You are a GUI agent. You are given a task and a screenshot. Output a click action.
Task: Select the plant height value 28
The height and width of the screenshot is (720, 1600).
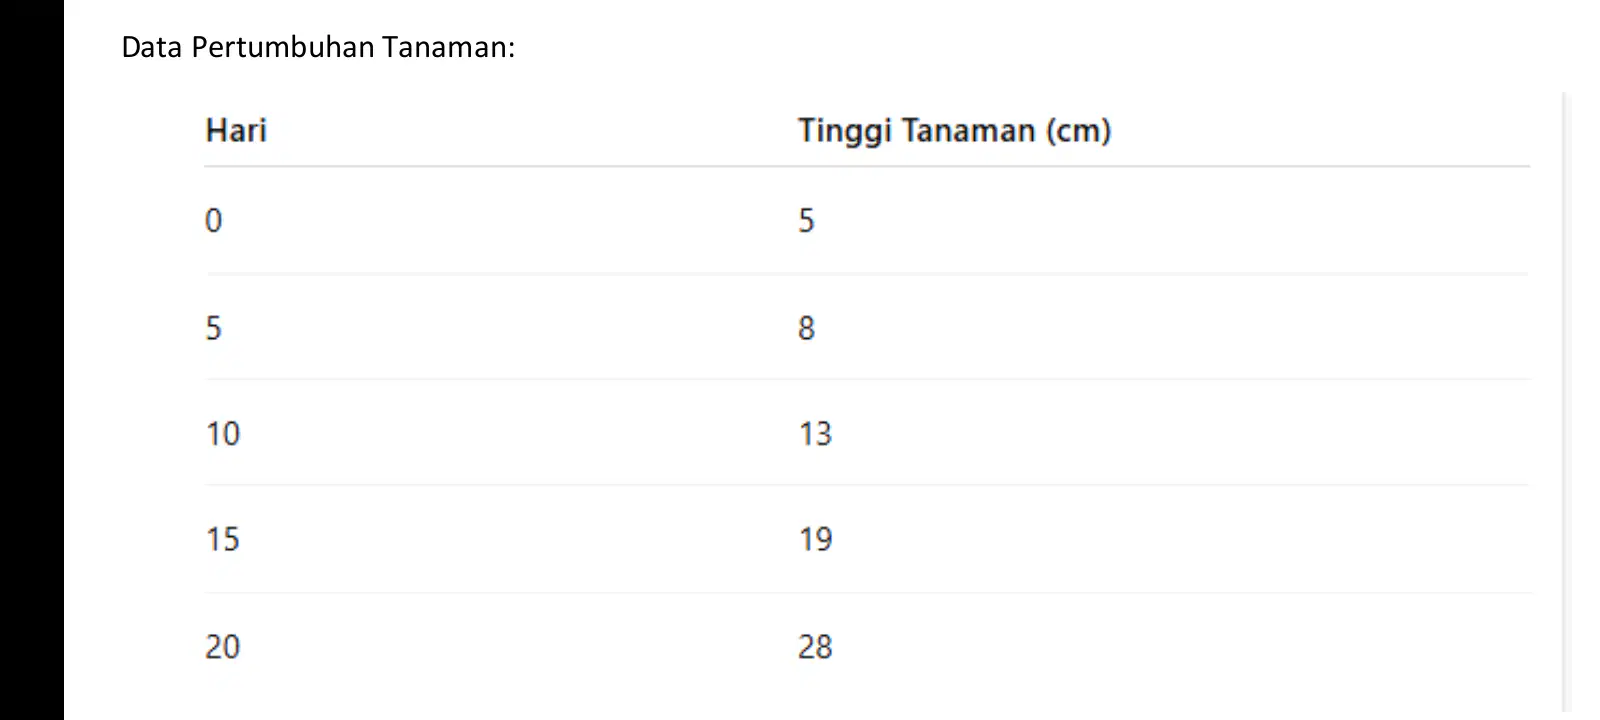pyautogui.click(x=815, y=646)
